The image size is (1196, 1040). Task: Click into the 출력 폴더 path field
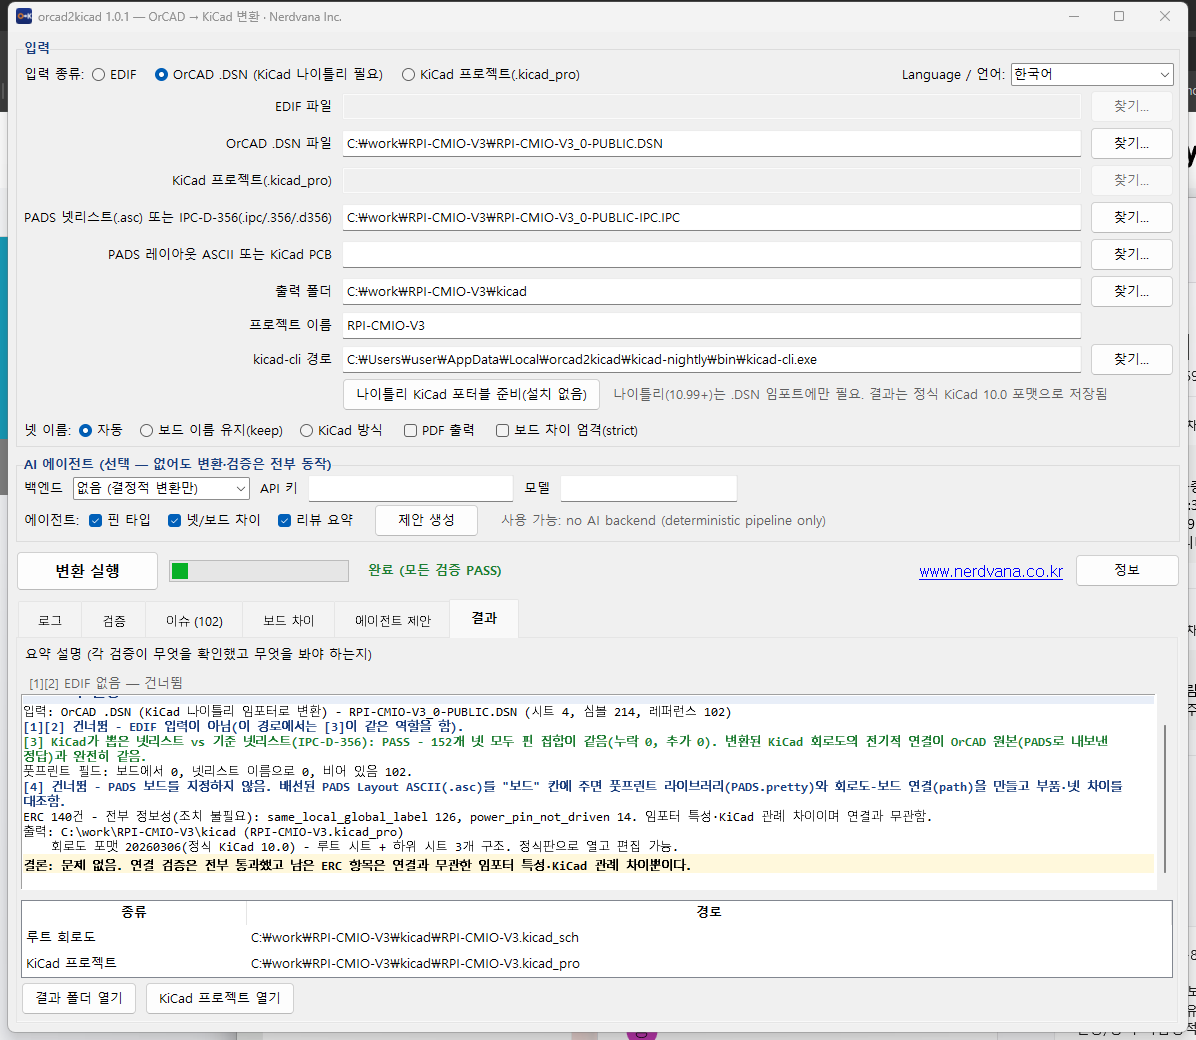pyautogui.click(x=711, y=291)
